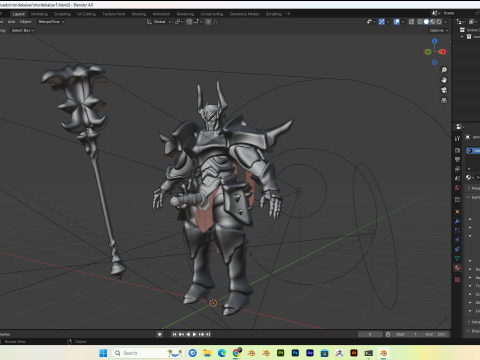Select solid viewport shading

(x=426, y=22)
